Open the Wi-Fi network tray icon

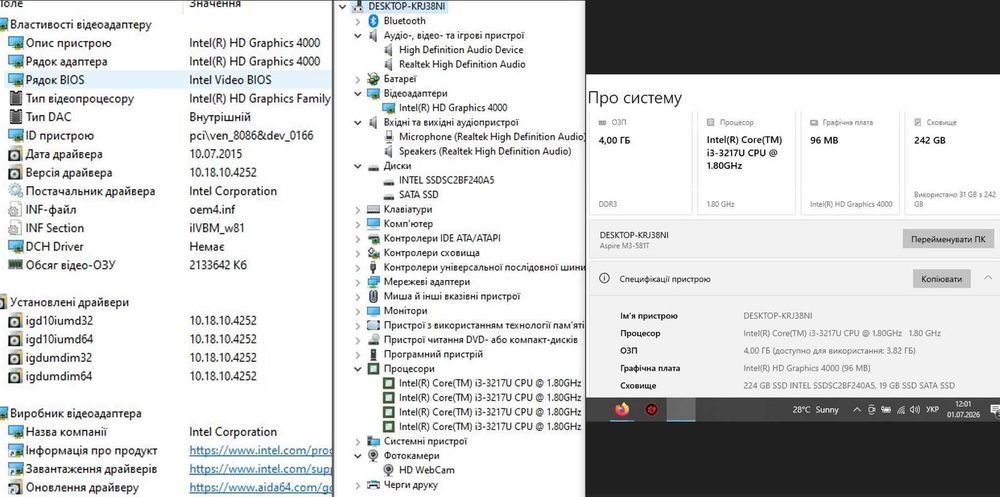(x=901, y=410)
